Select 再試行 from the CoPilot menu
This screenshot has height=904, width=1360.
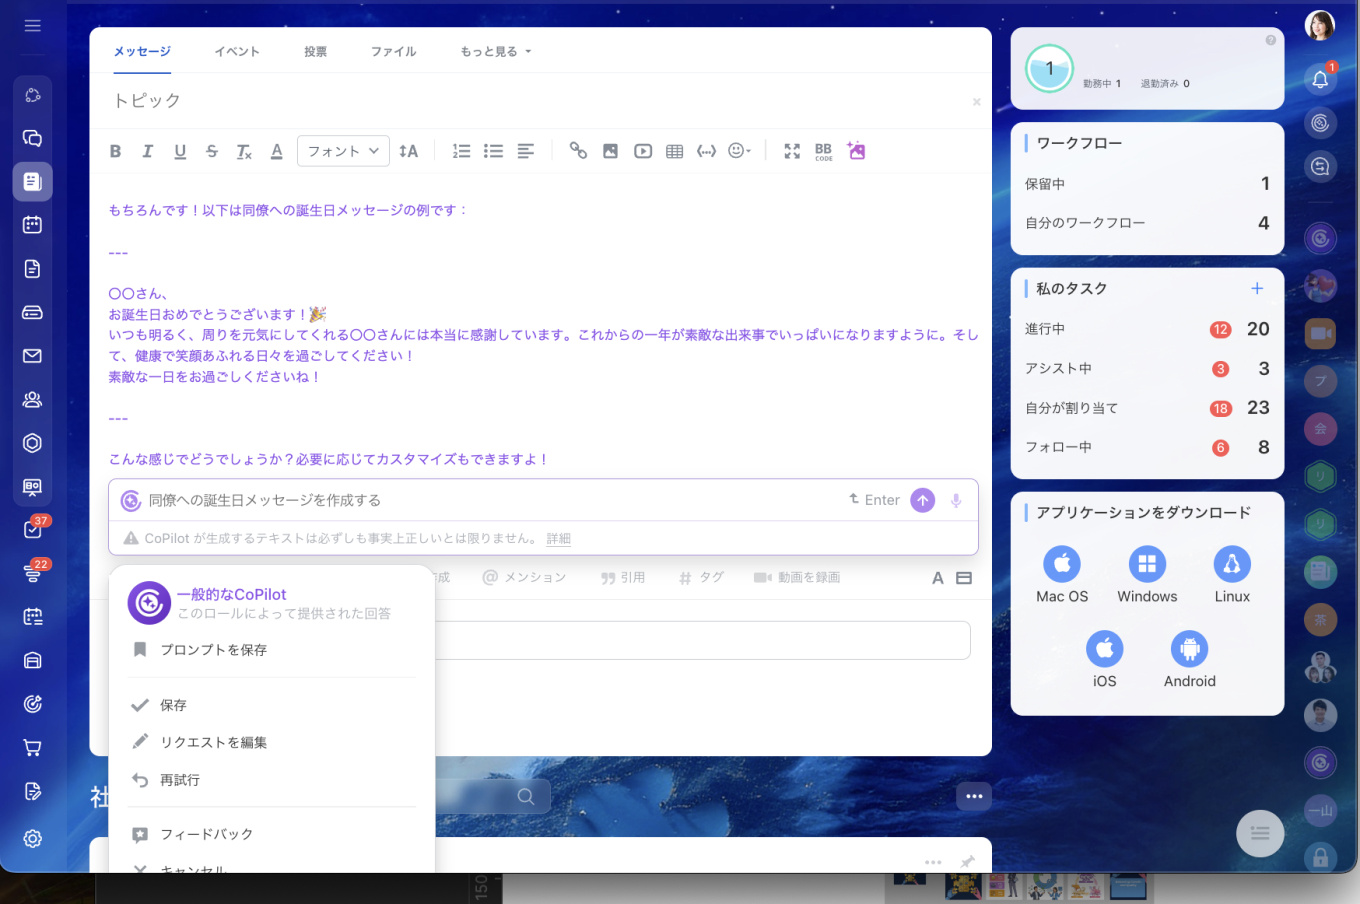point(178,780)
